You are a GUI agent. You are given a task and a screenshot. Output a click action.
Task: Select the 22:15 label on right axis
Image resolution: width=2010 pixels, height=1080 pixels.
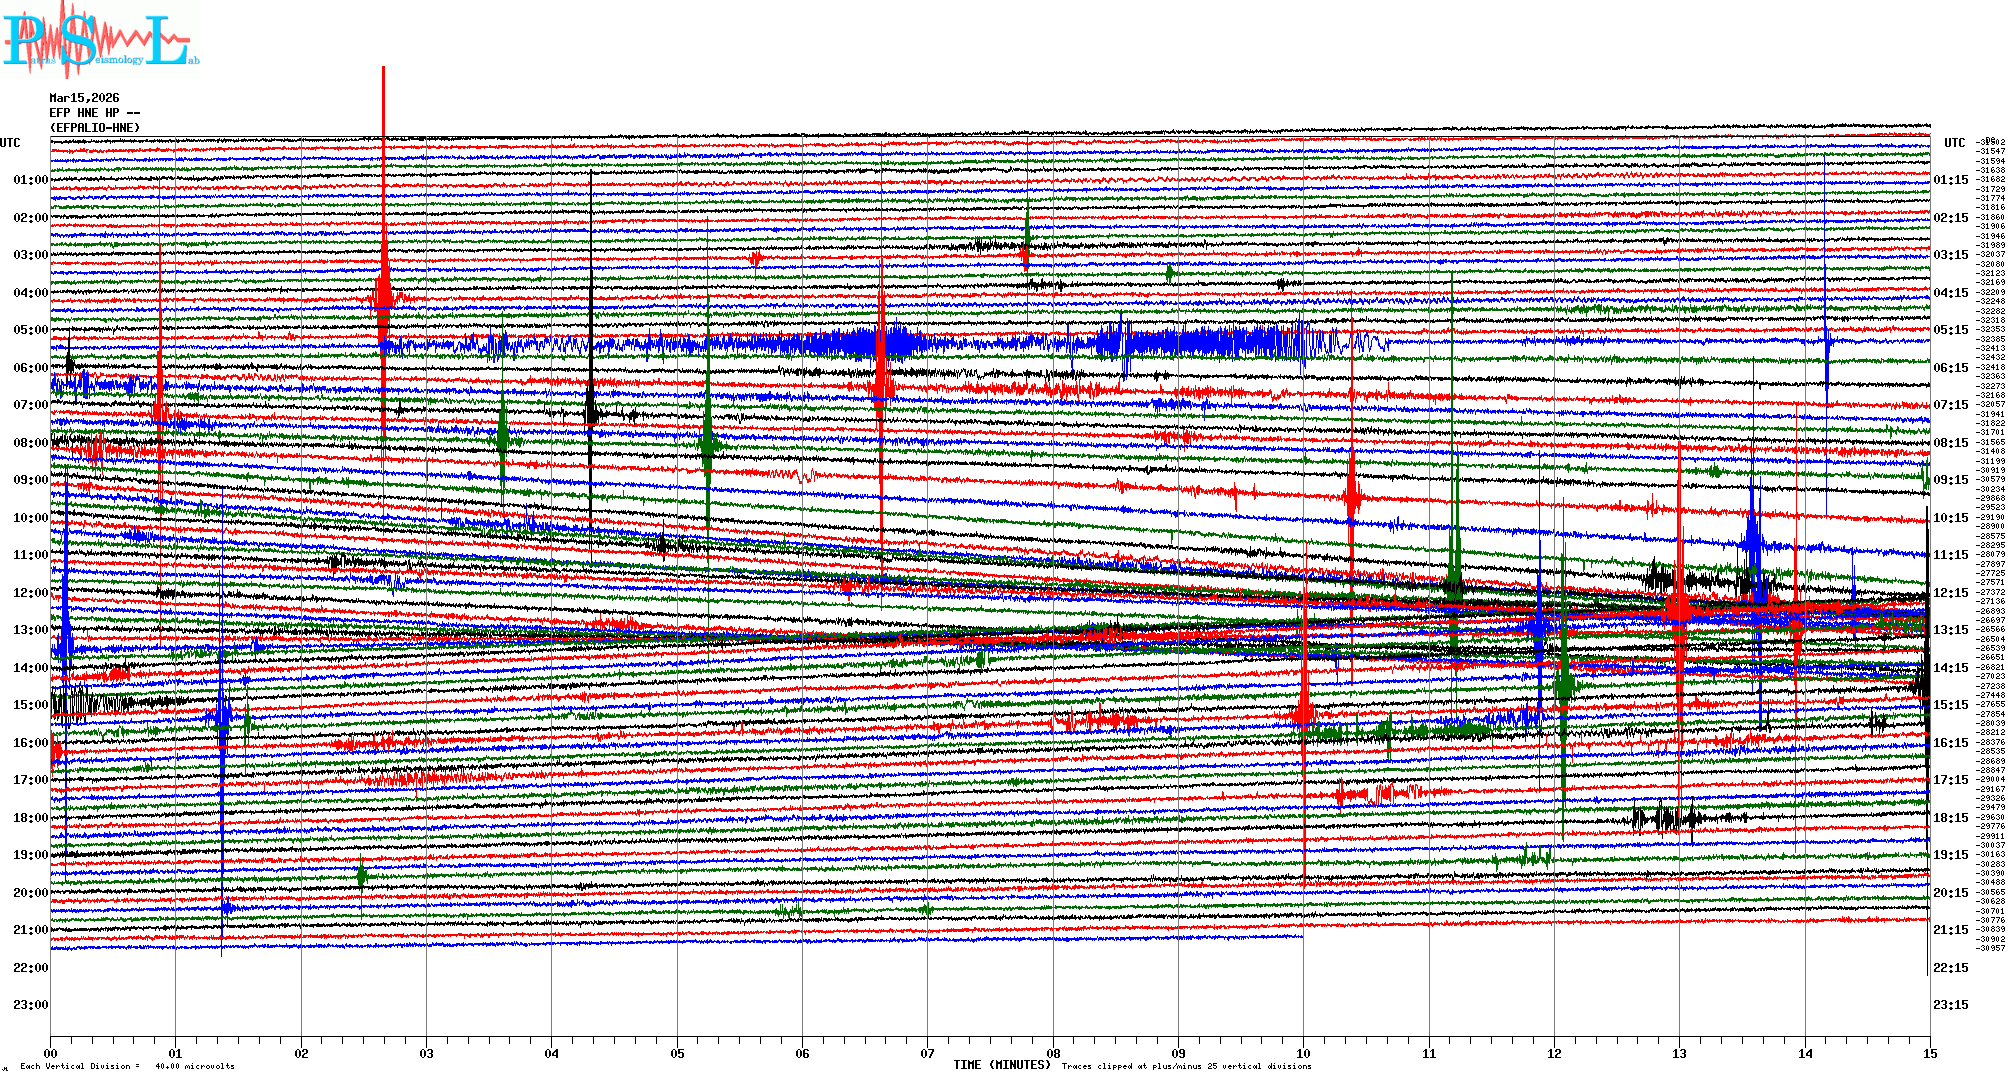tap(1950, 968)
